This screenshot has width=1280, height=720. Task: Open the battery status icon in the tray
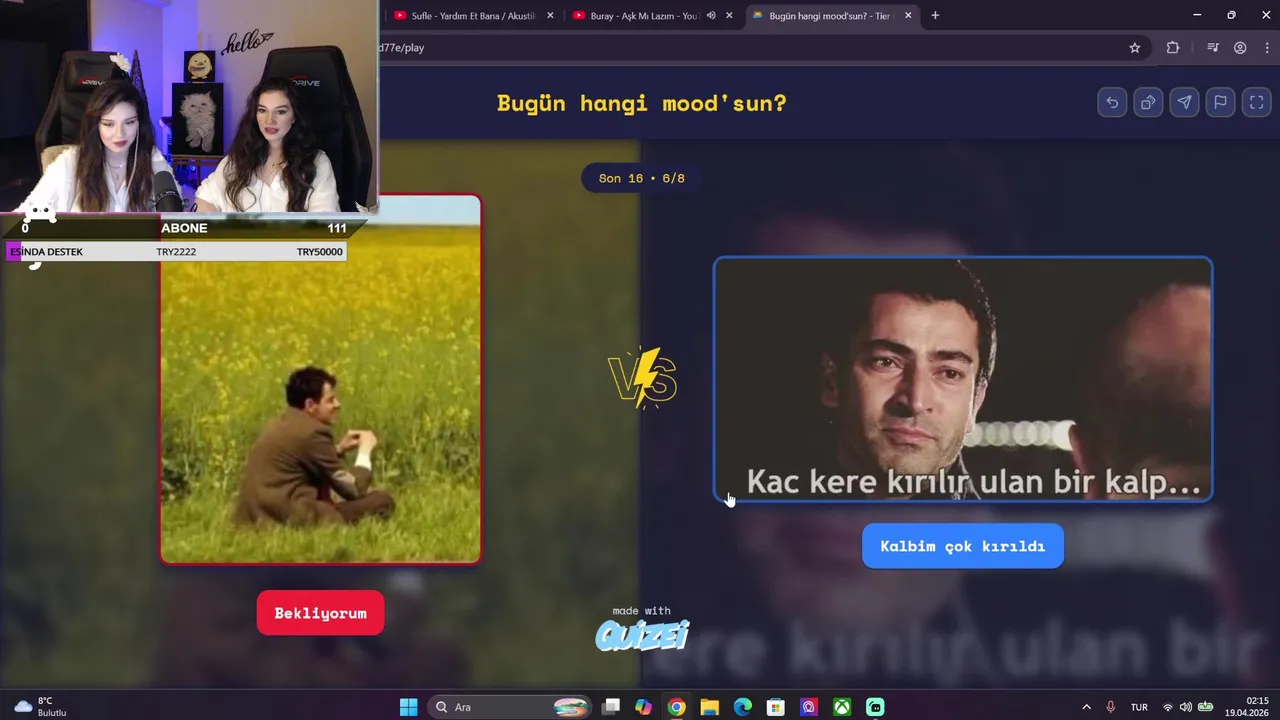pos(1206,707)
